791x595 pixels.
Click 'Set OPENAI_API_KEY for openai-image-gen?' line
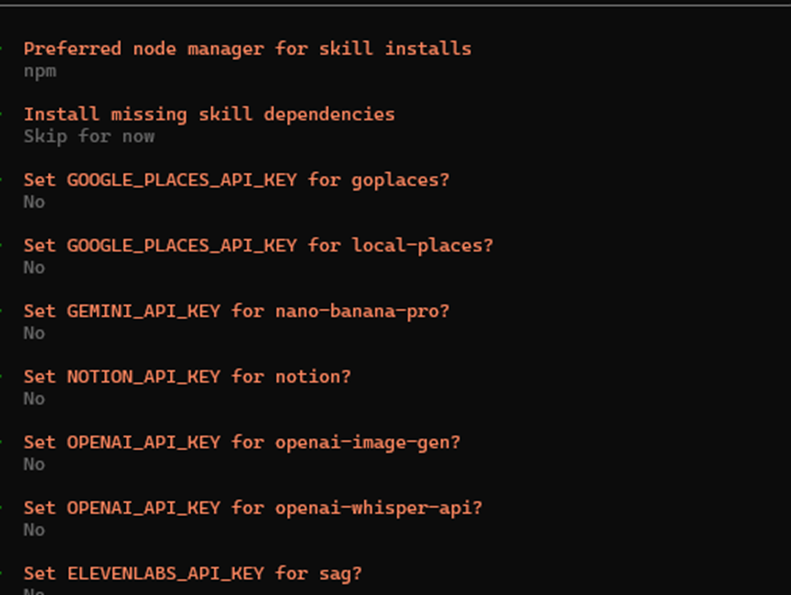242,443
